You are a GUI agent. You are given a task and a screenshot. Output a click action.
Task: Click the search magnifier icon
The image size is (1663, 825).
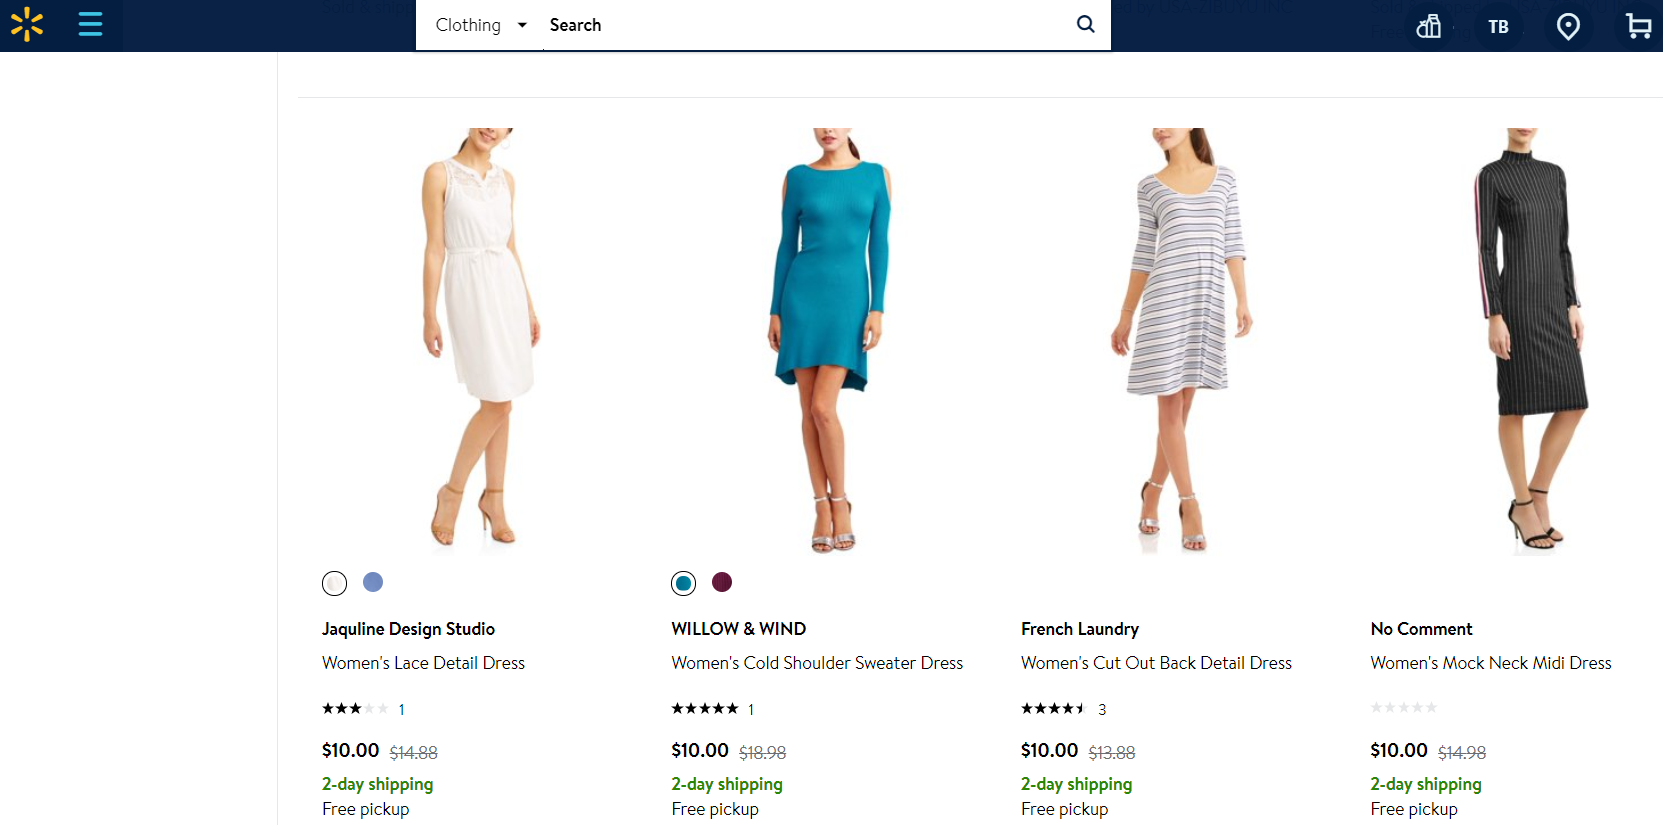tap(1085, 24)
